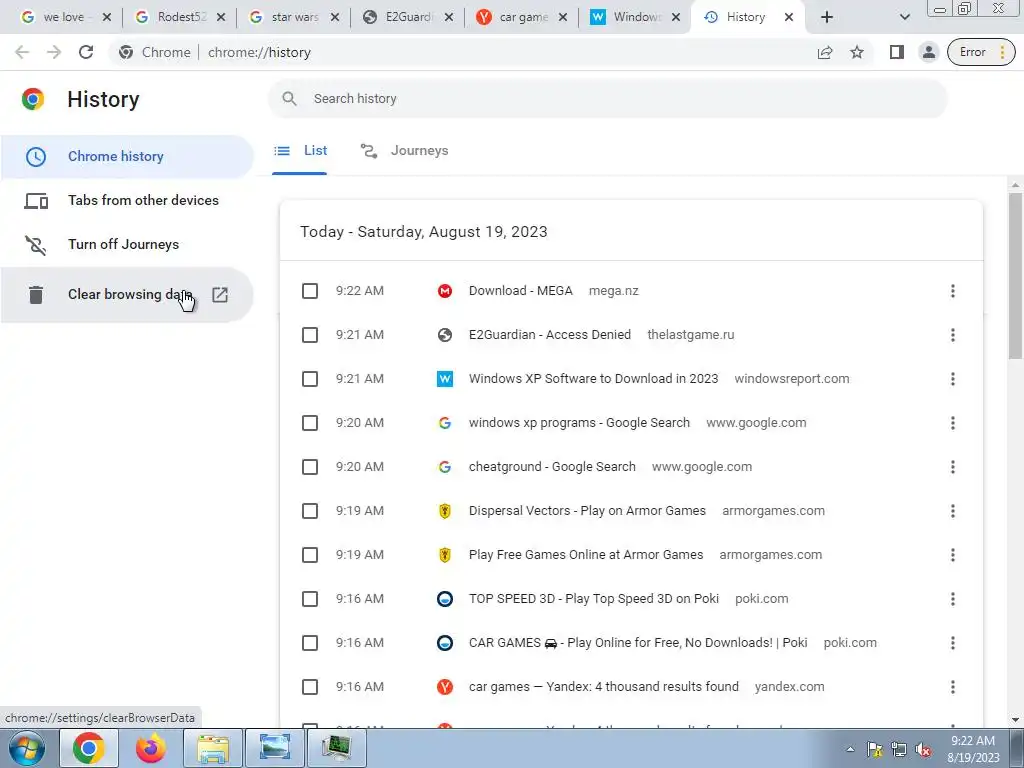Viewport: 1024px width, 768px height.
Task: Switch to the Rodest52 tab
Action: click(181, 17)
